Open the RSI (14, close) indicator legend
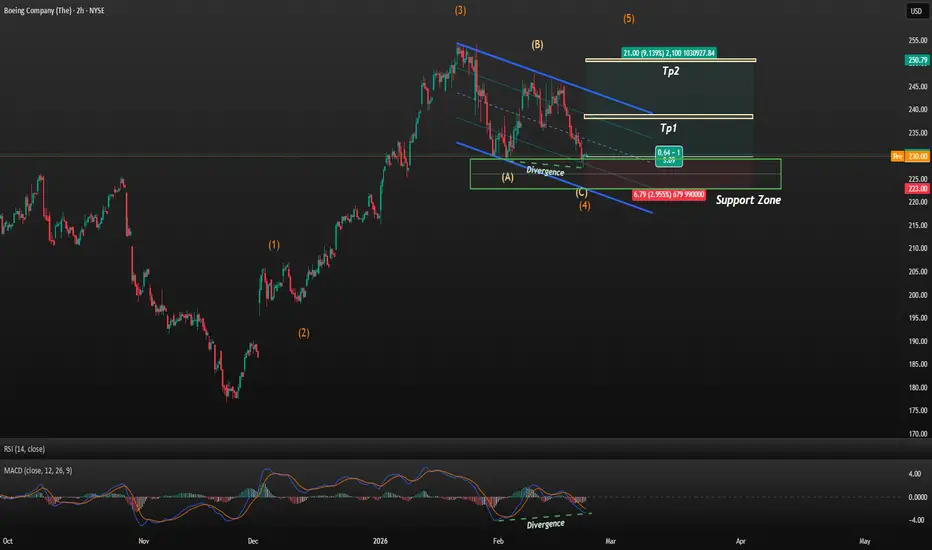The image size is (932, 550). click(24, 449)
